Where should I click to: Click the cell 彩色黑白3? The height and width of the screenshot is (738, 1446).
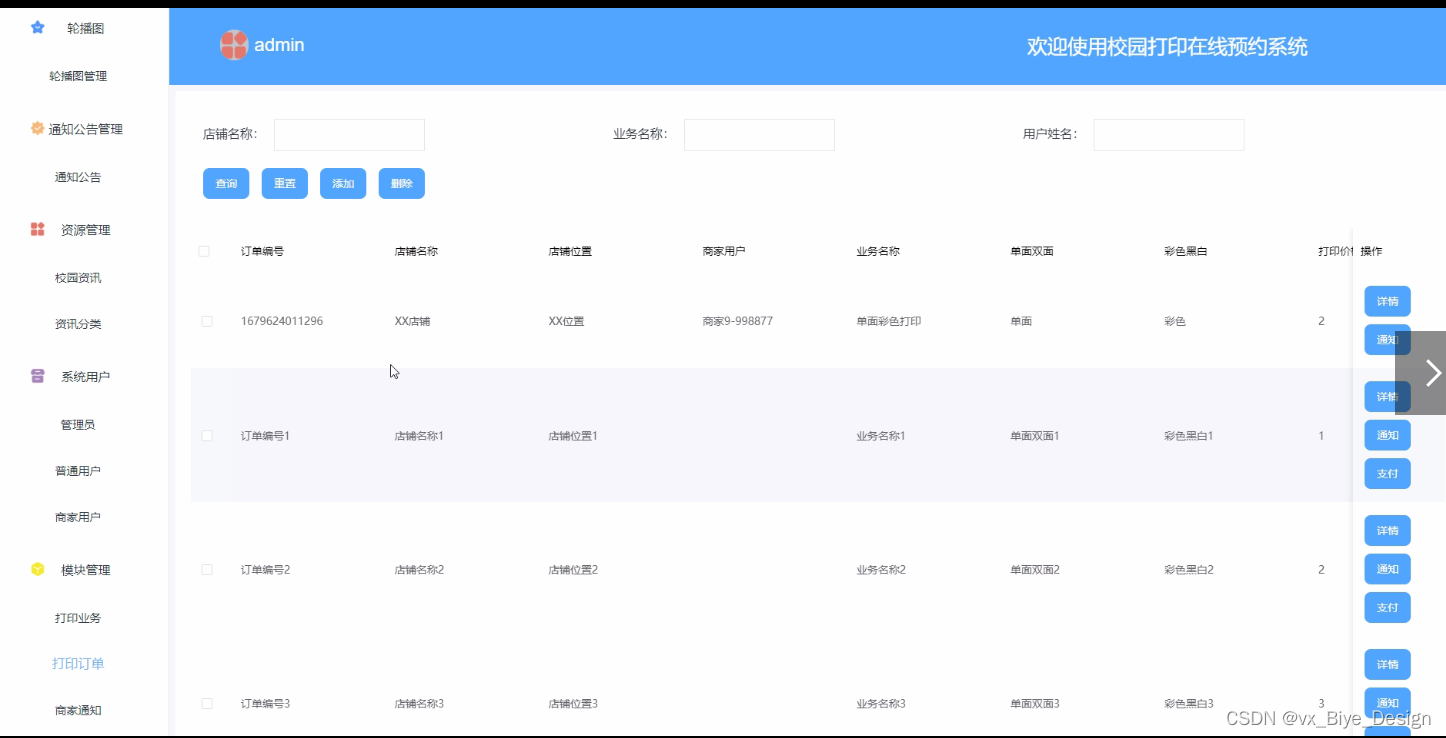tap(1189, 703)
